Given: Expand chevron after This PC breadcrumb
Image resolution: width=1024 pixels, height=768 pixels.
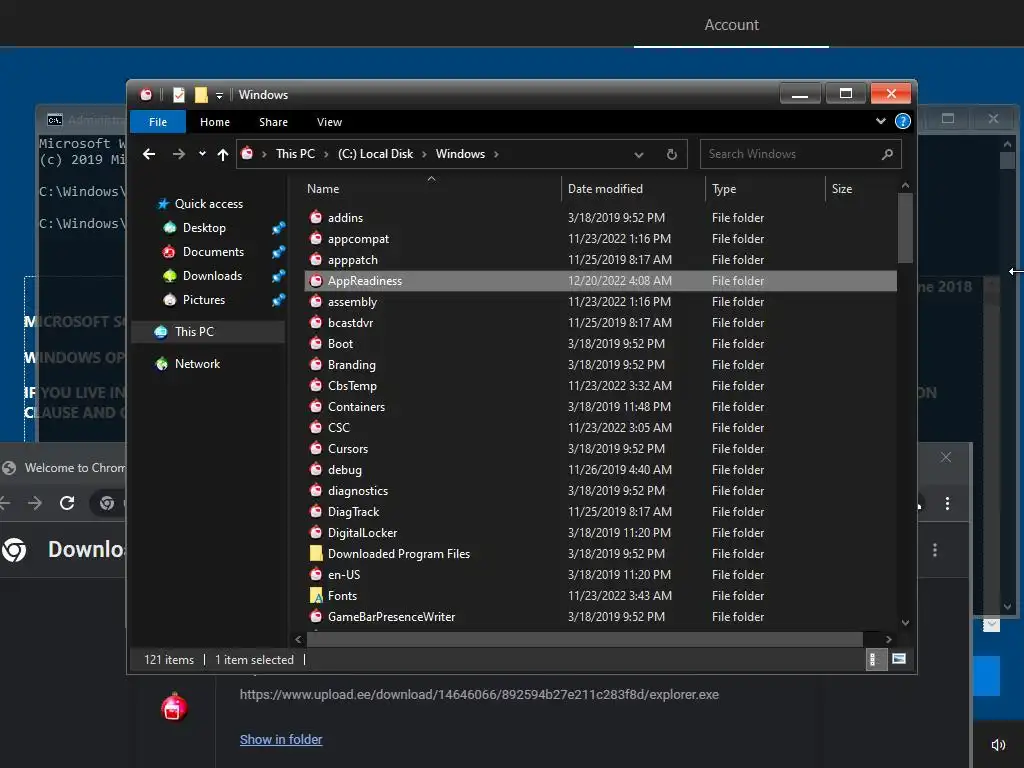Looking at the screenshot, I should (326, 154).
